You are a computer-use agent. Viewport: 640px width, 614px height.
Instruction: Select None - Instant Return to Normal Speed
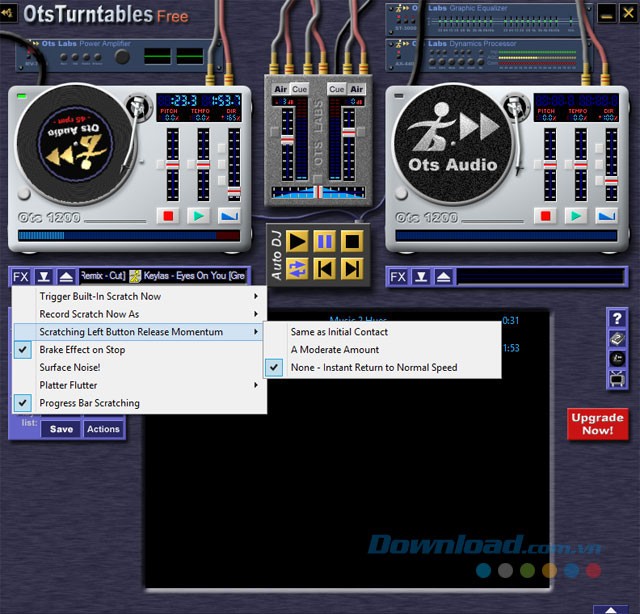pos(373,368)
